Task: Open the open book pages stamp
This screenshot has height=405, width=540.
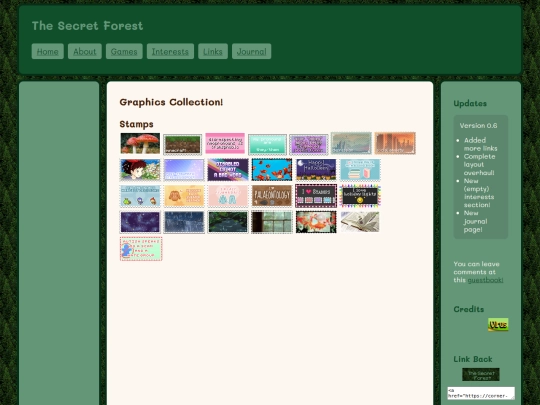Action: (360, 222)
